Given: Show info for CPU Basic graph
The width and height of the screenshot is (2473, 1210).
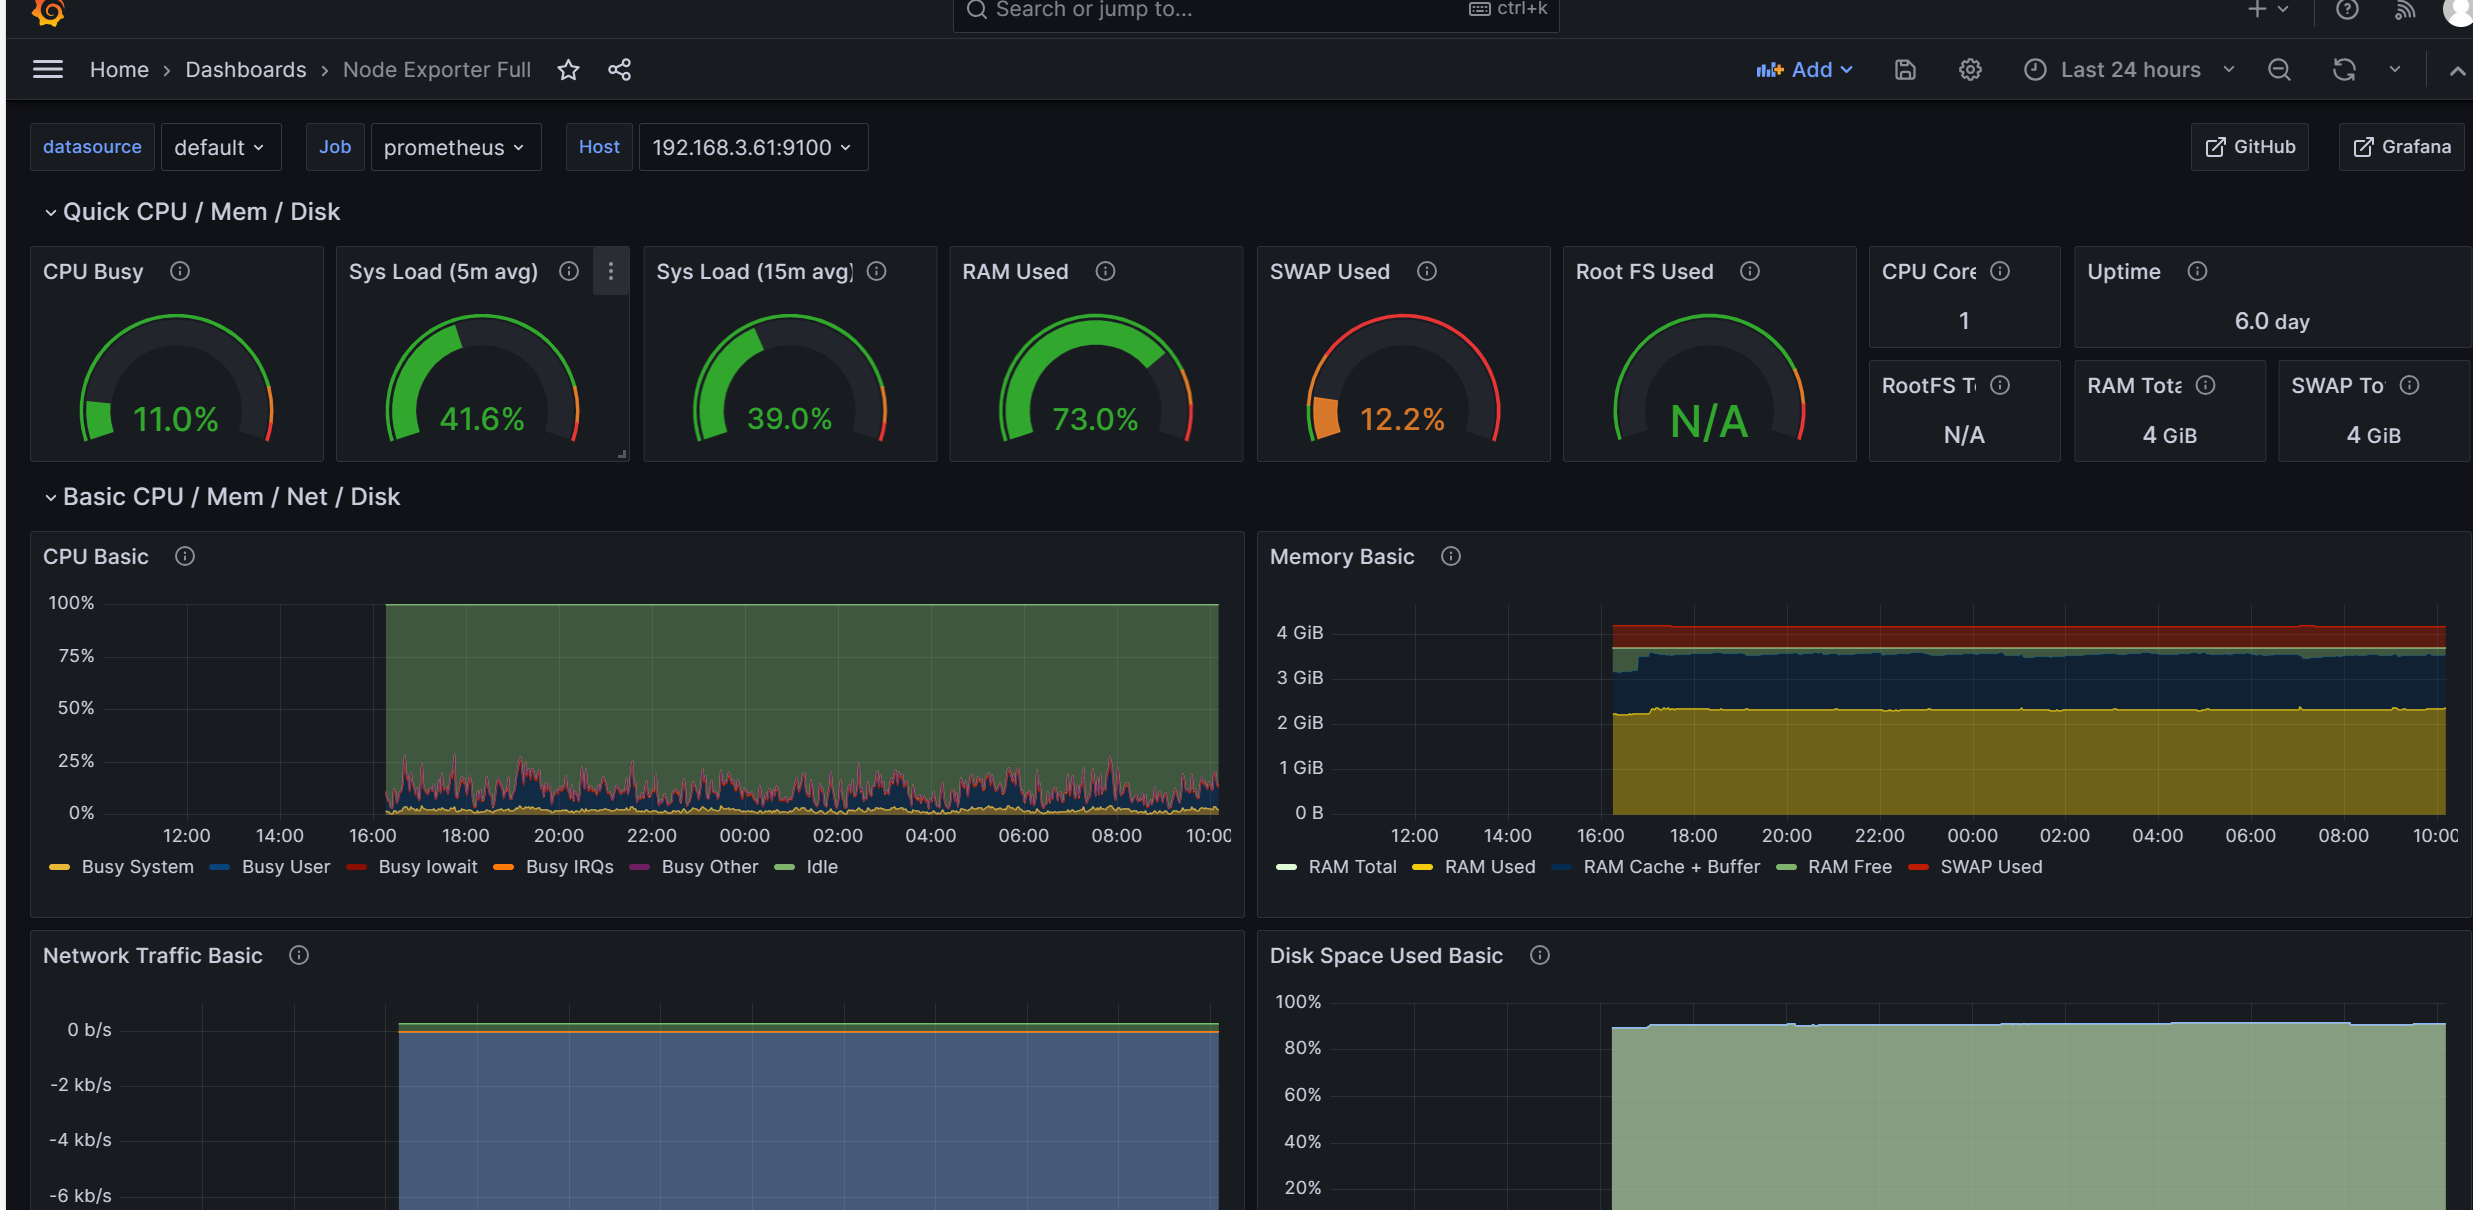Looking at the screenshot, I should 185,556.
